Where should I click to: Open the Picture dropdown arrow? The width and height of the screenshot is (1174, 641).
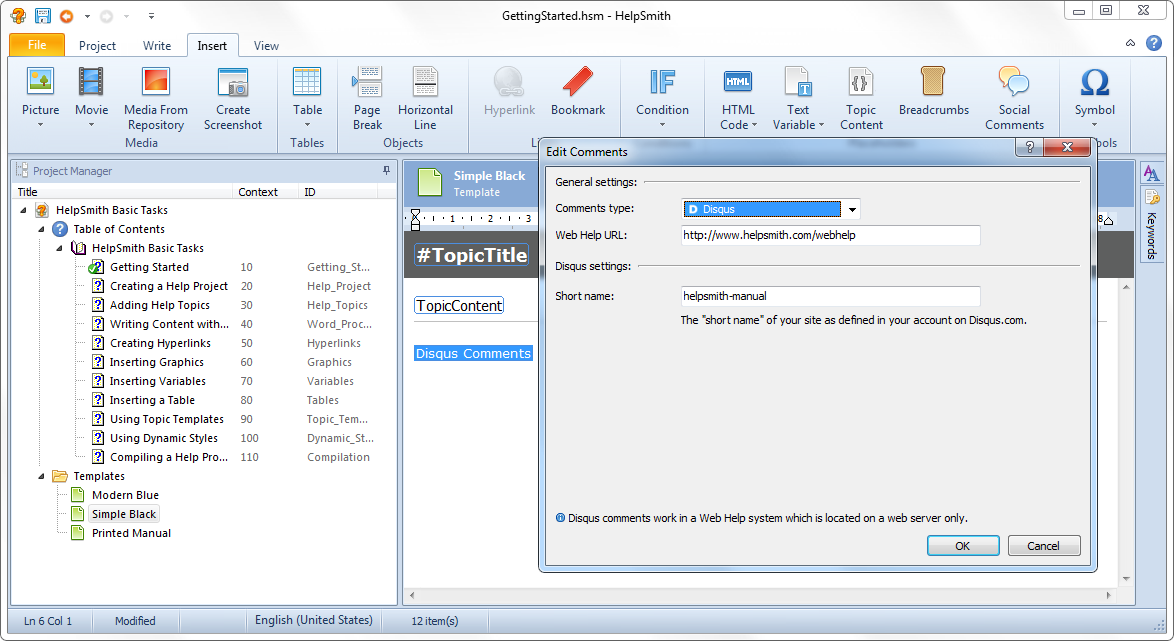(x=40, y=126)
